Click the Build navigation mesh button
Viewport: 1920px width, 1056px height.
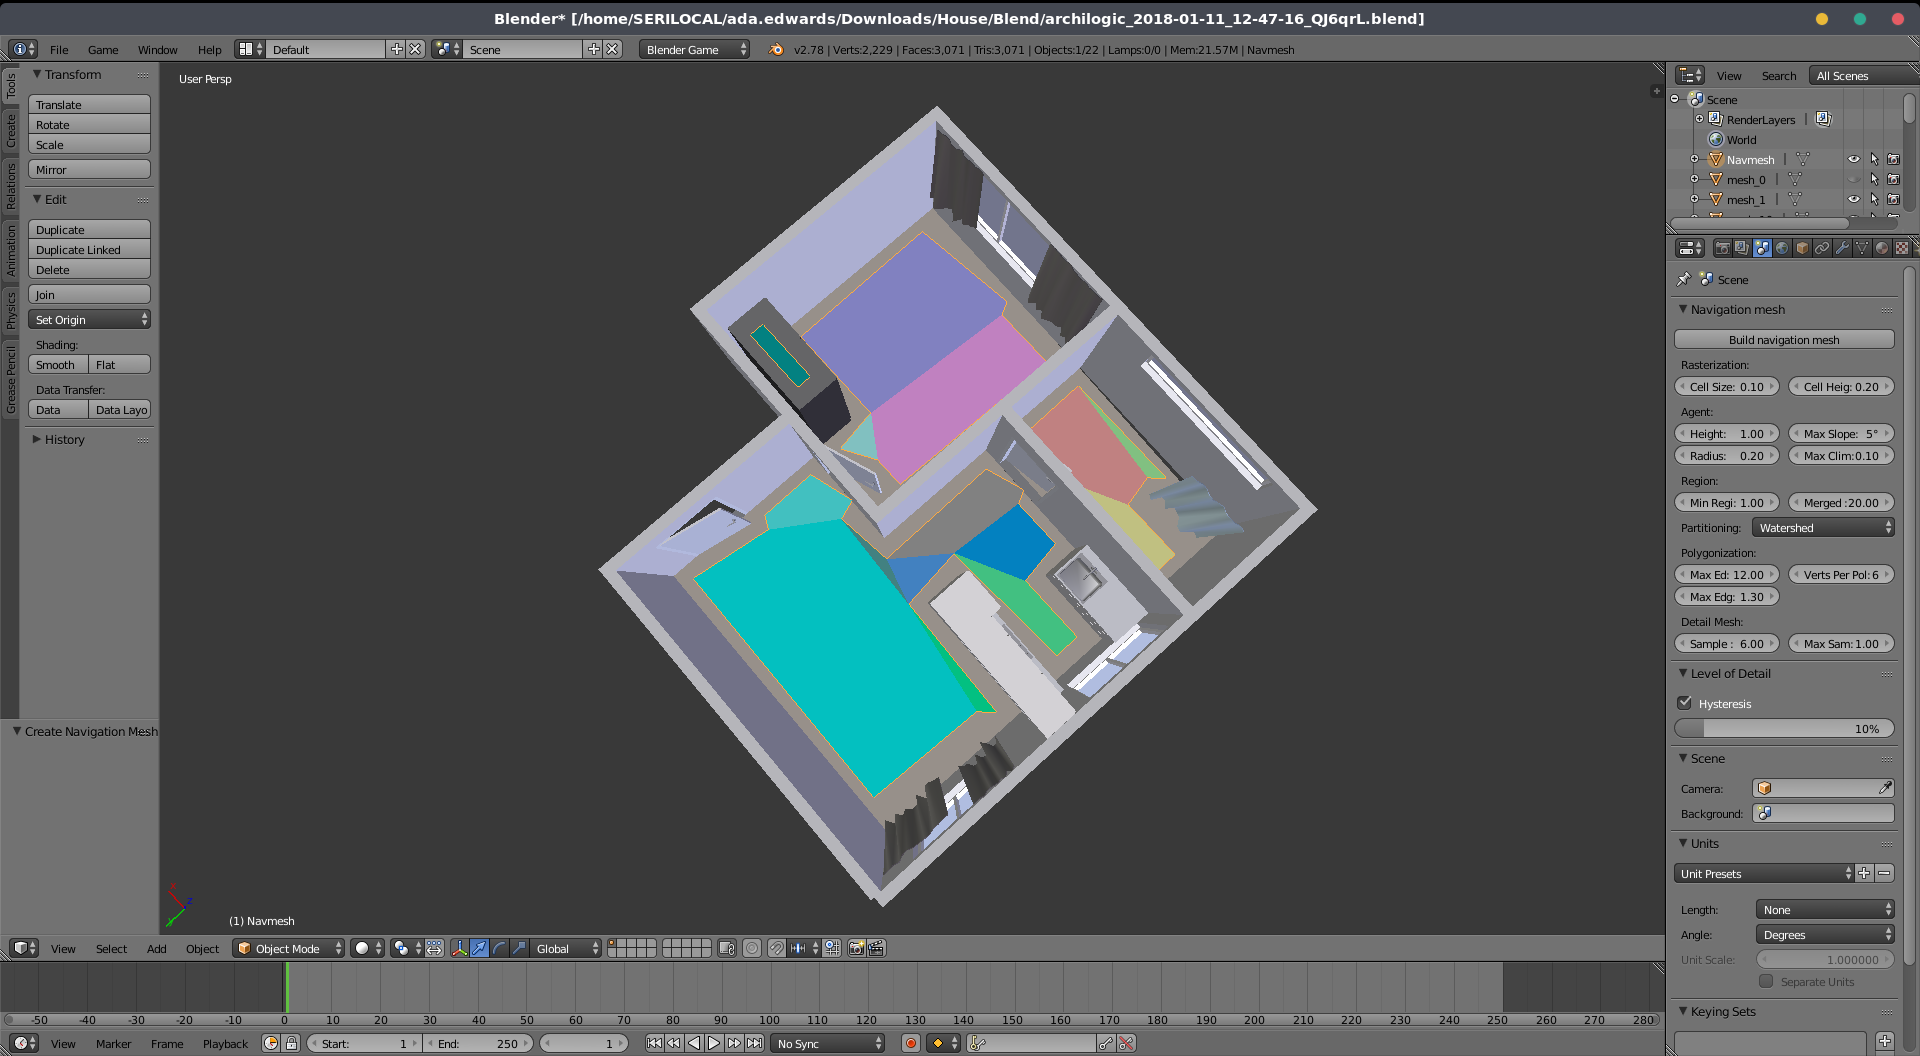(1783, 340)
